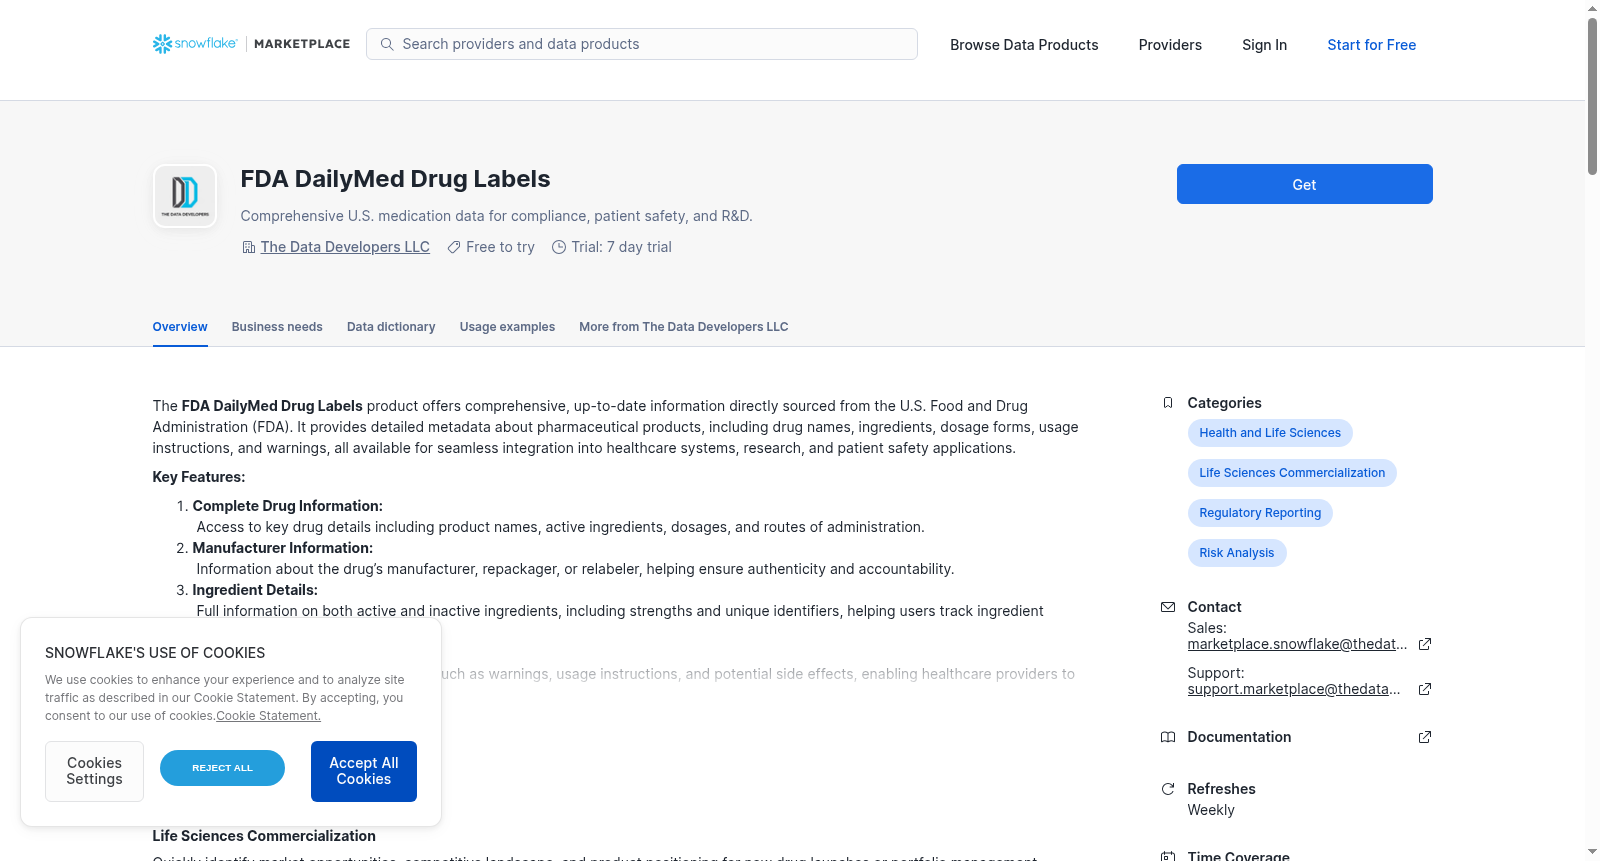Viewport: 1600px width, 861px height.
Task: Select Regulatory Reporting category chip
Action: coord(1260,513)
